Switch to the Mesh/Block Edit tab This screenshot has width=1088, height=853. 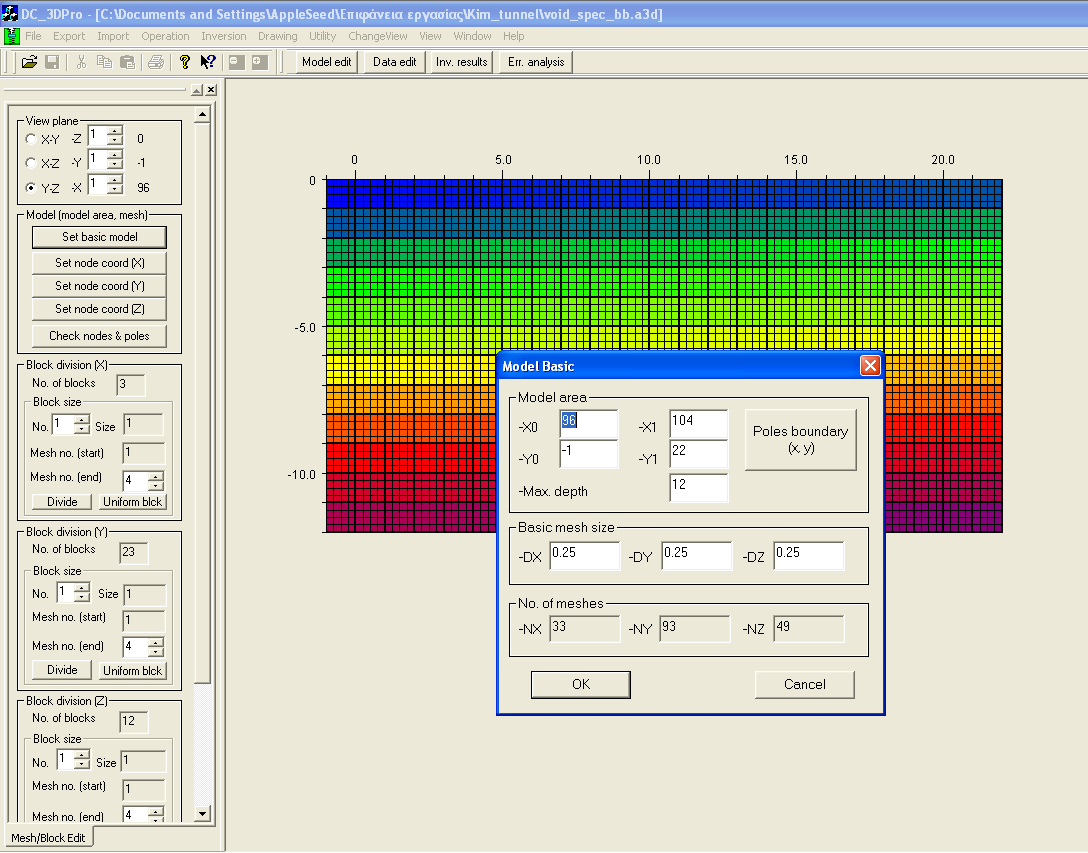coord(48,838)
